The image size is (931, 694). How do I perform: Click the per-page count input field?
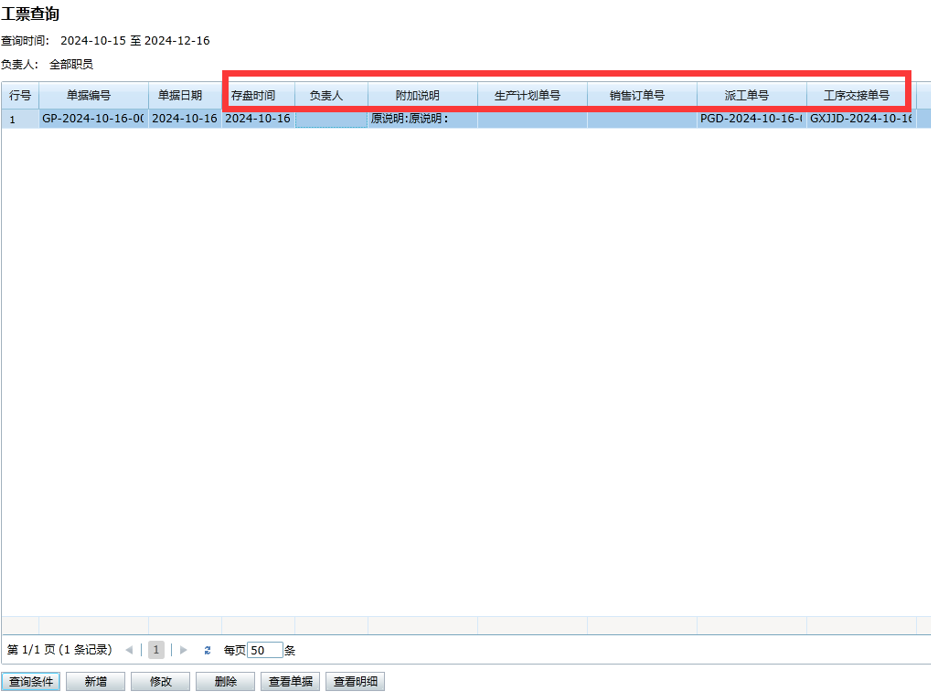pyautogui.click(x=264, y=650)
